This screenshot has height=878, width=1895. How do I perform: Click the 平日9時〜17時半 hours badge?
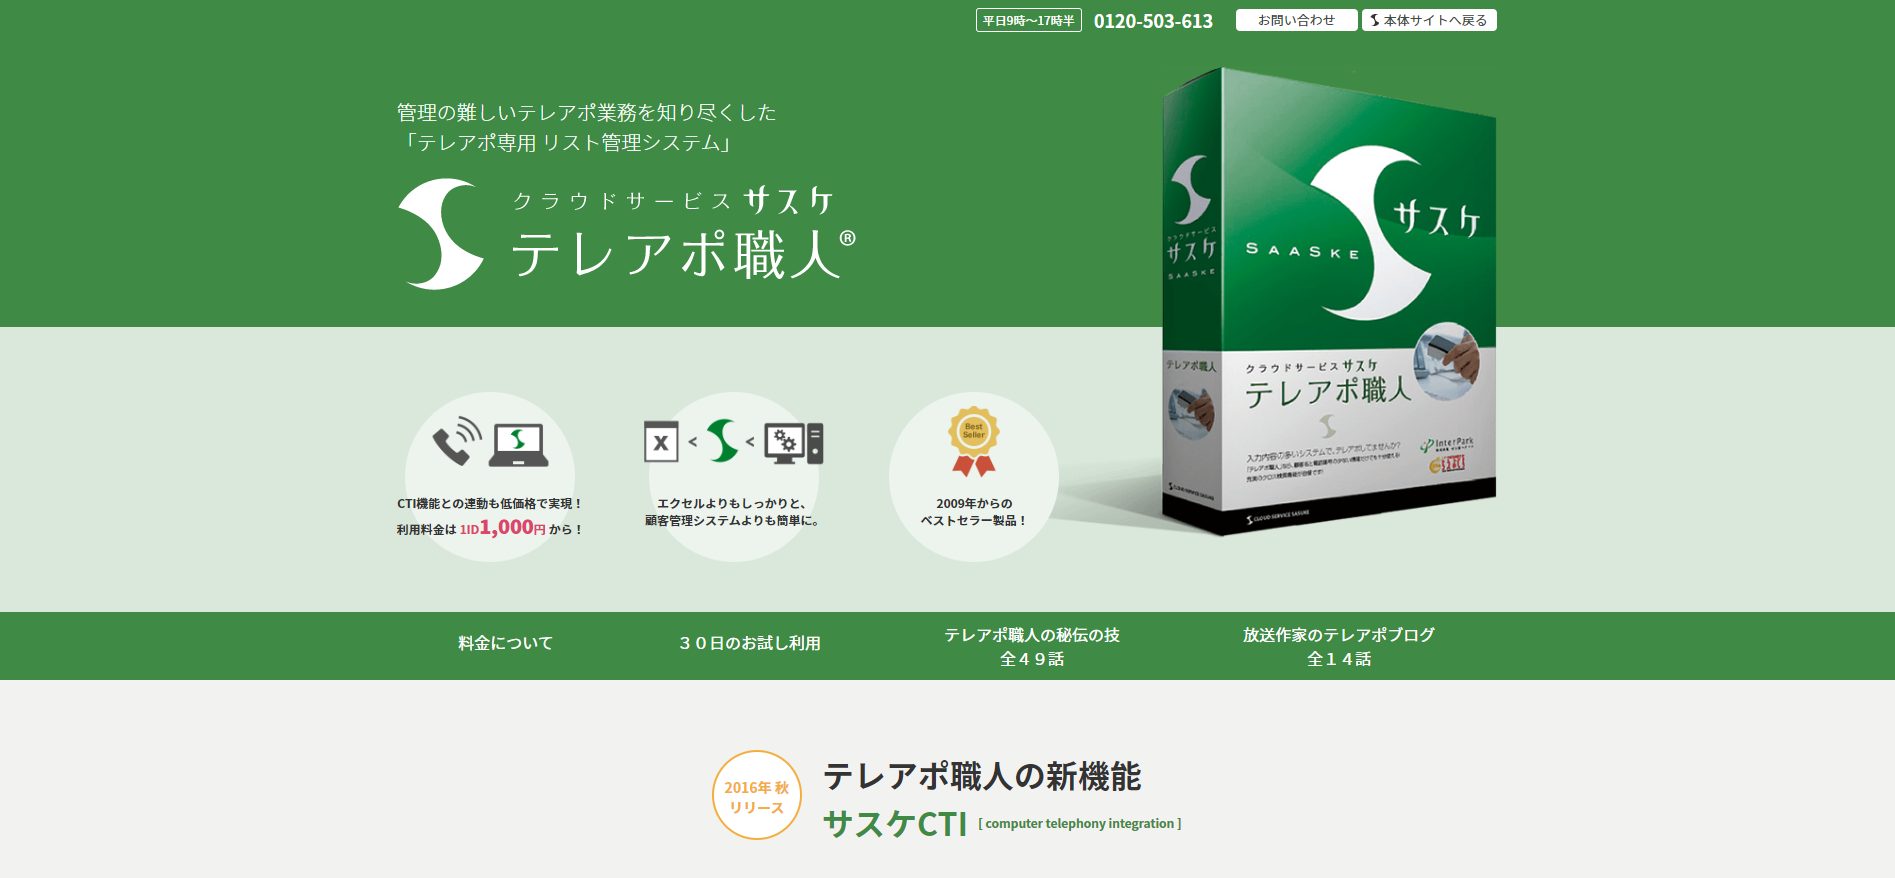[1028, 20]
